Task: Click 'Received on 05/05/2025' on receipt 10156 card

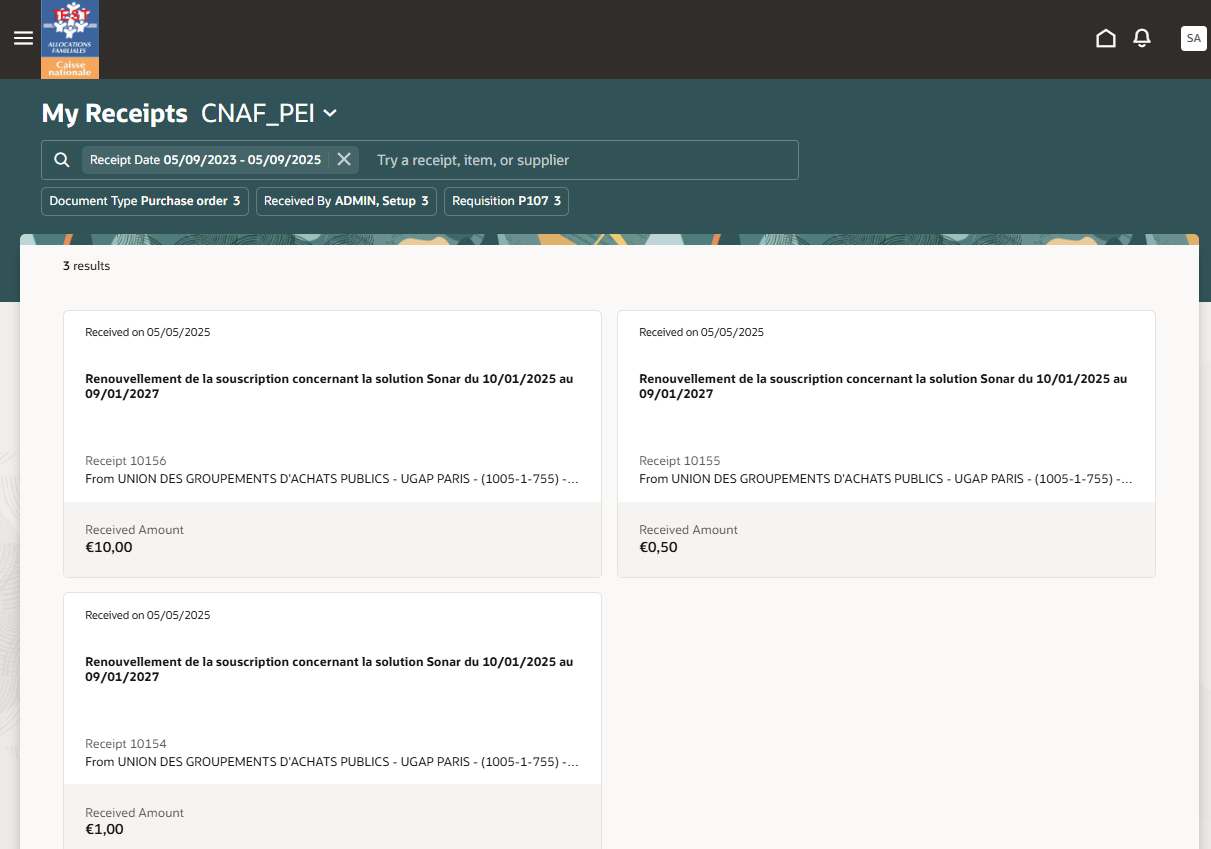Action: (148, 332)
